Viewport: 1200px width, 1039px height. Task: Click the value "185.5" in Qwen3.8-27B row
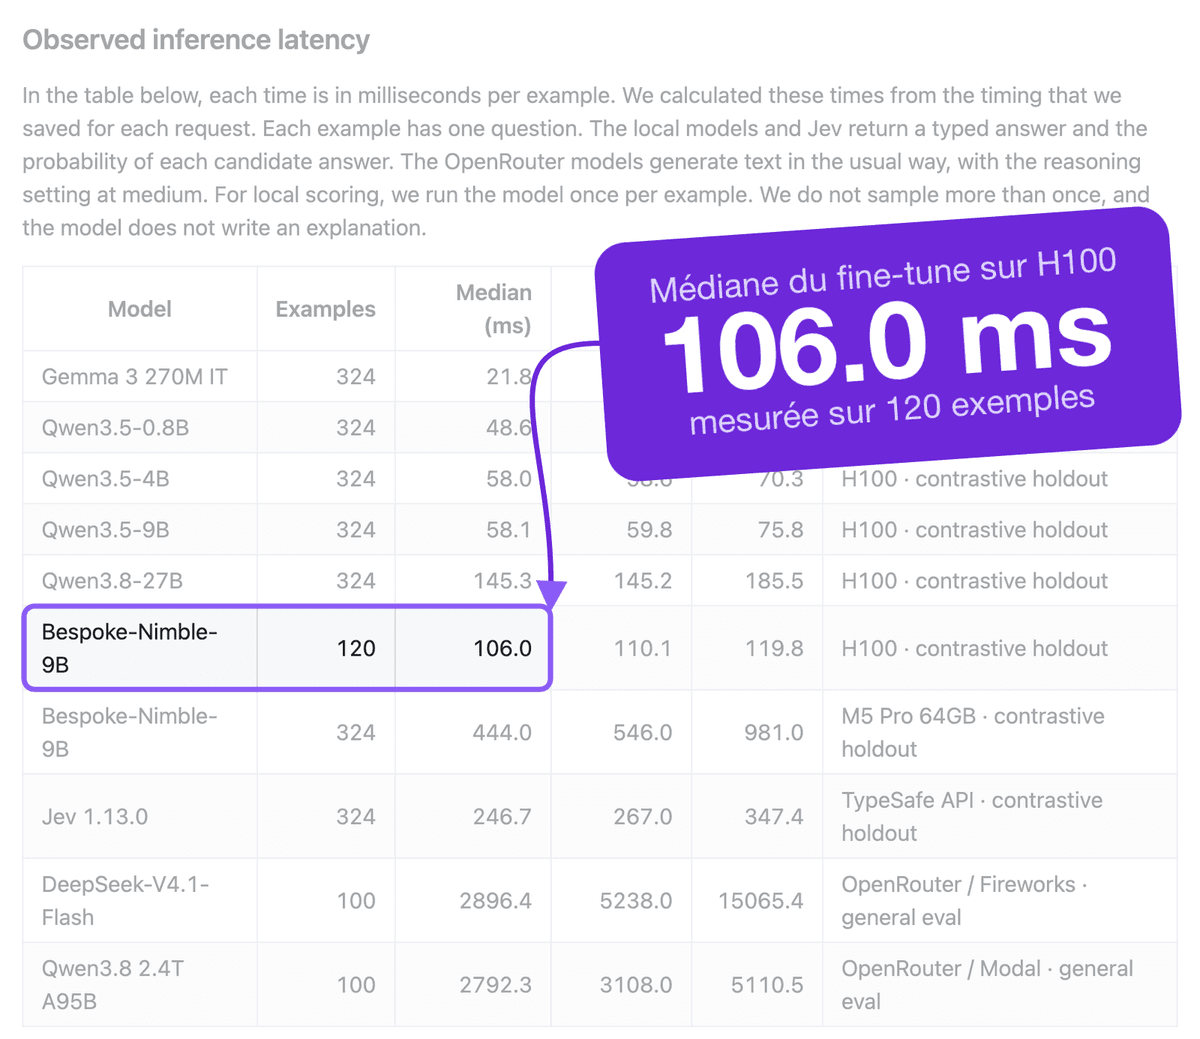(x=775, y=581)
